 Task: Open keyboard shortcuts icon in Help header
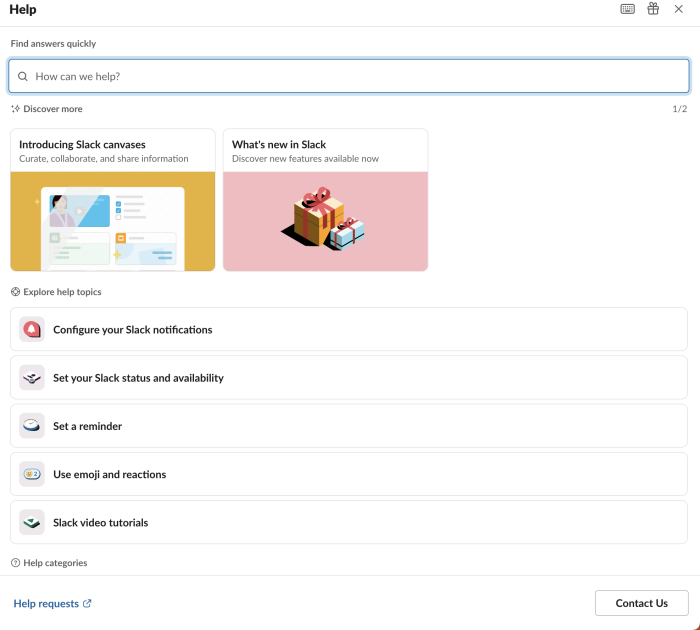pos(627,9)
